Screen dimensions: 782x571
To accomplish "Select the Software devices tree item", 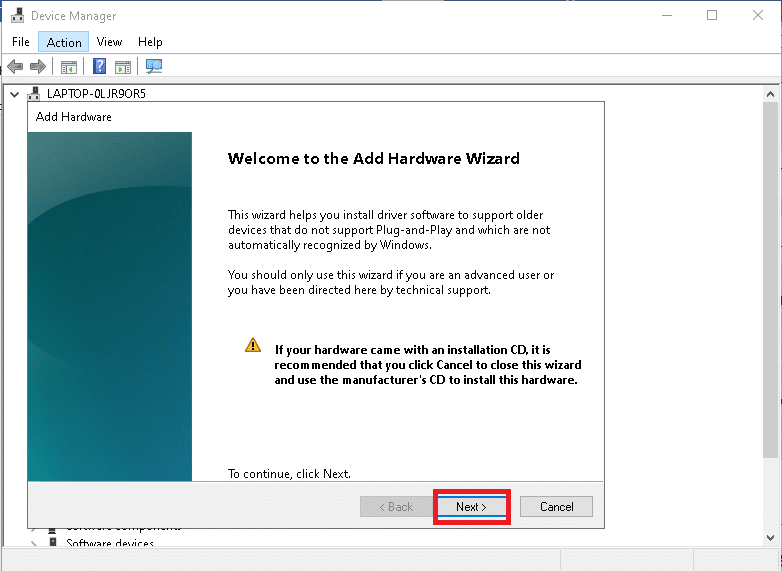I will point(110,543).
